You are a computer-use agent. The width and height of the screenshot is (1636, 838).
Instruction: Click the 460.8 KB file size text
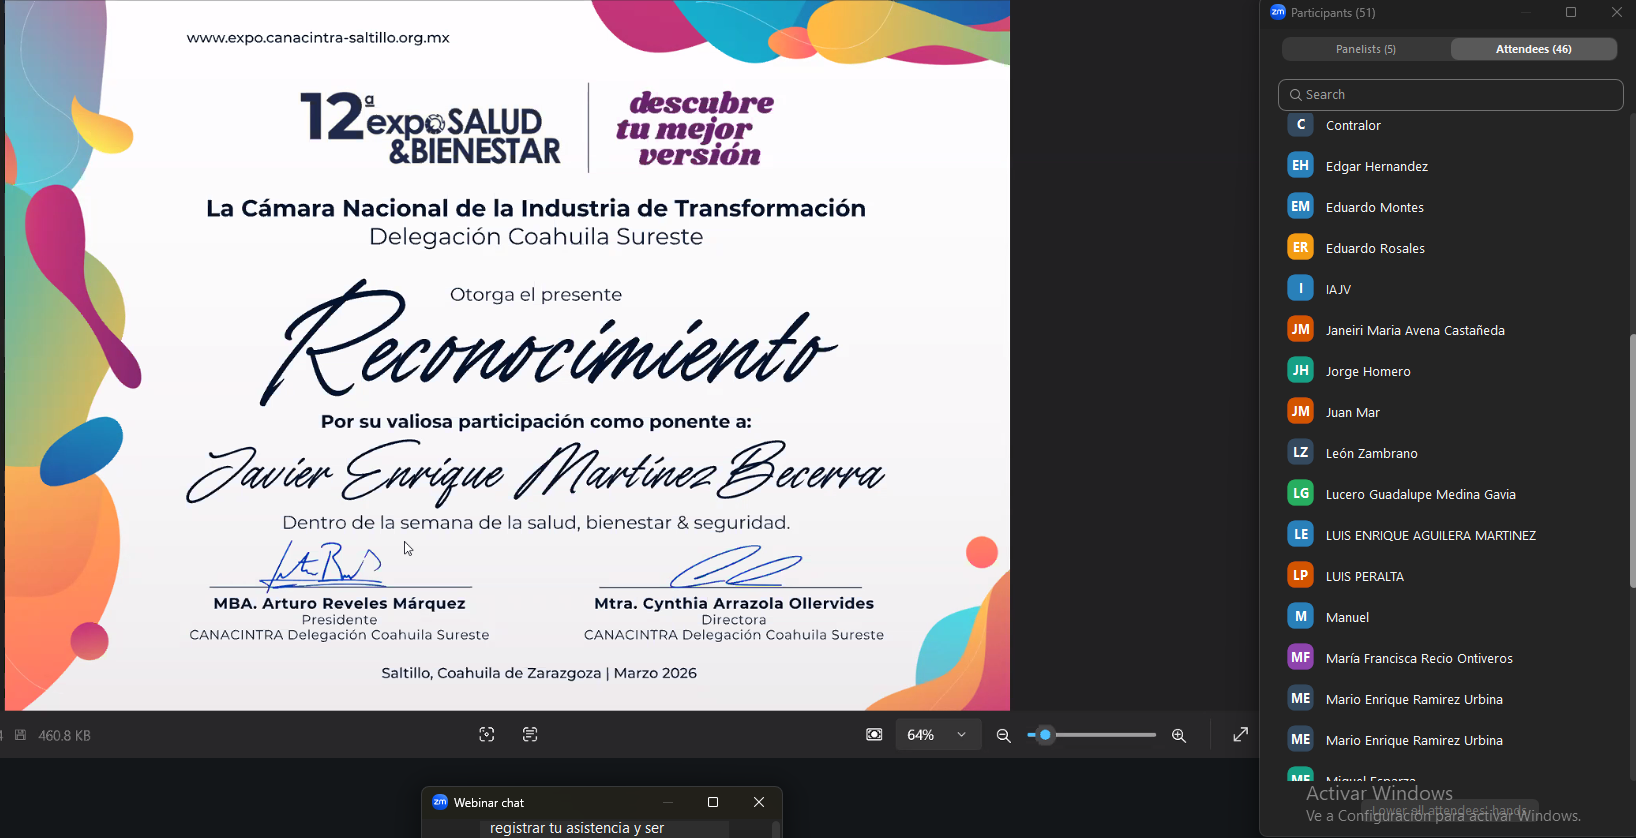pos(65,735)
